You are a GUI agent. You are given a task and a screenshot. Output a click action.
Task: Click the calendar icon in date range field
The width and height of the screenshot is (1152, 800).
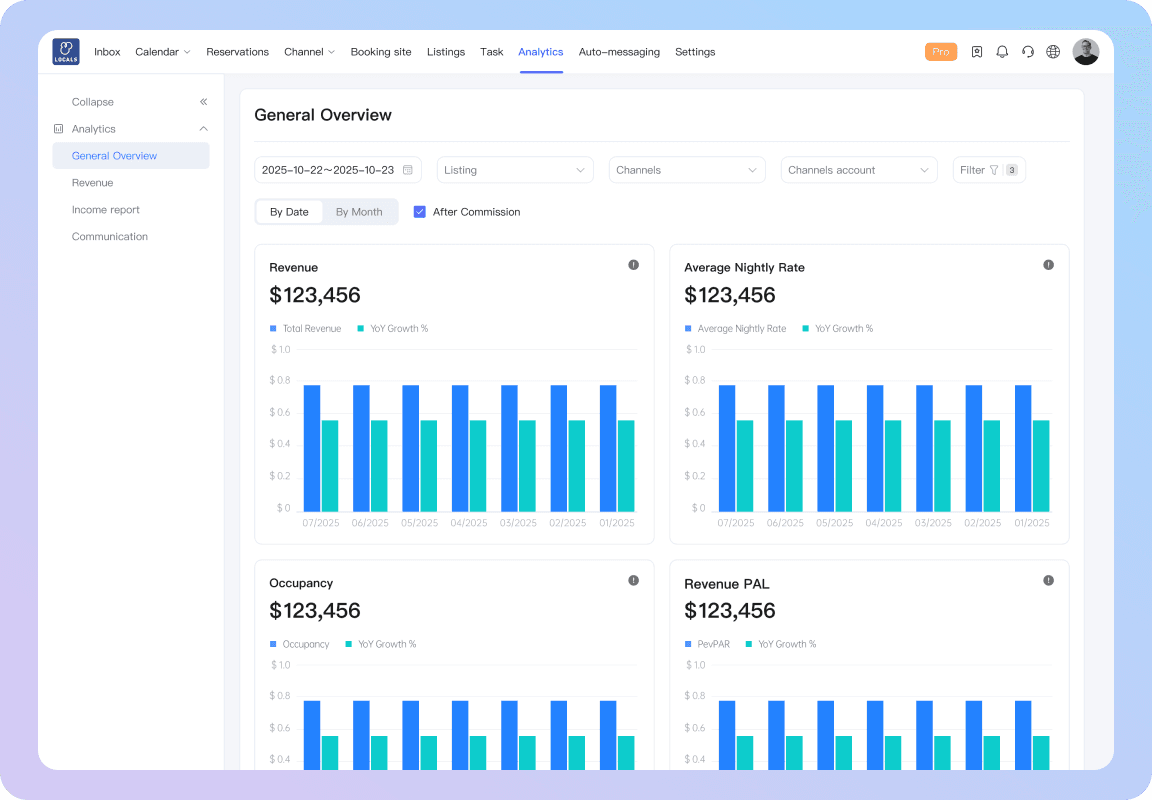point(408,170)
